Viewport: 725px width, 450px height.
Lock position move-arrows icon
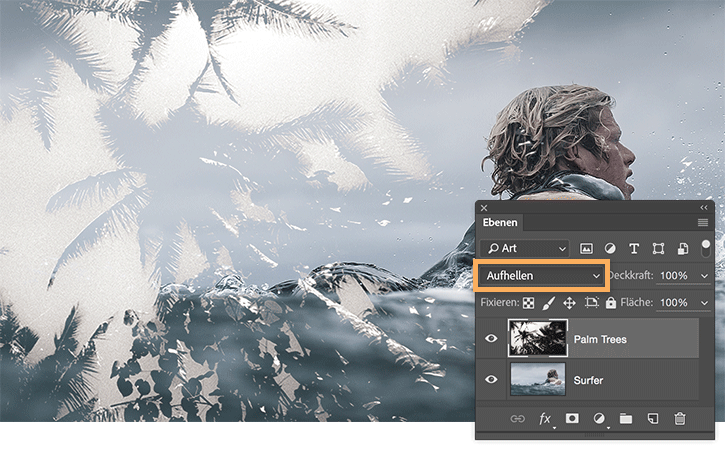click(569, 303)
